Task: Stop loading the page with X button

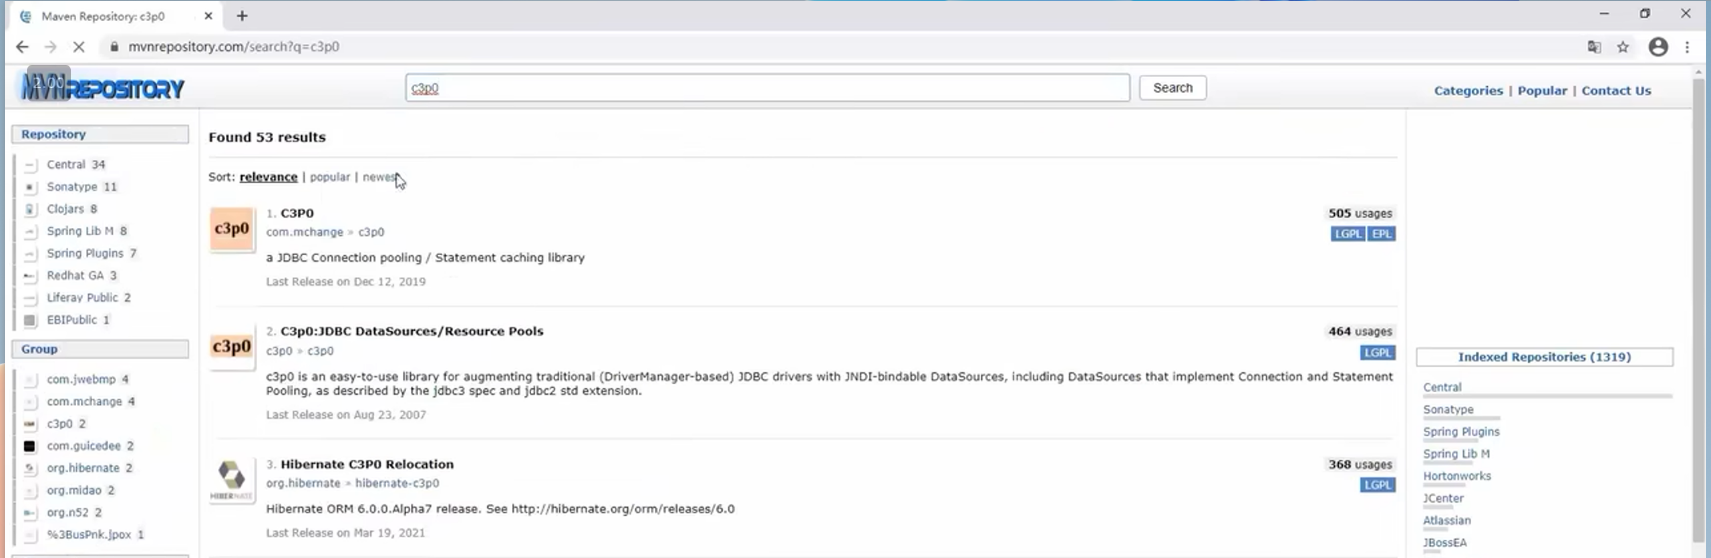Action: 79,47
